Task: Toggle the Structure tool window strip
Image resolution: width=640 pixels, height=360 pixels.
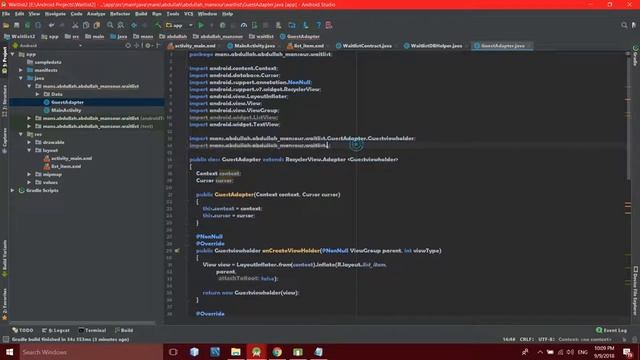Action: coord(4,100)
